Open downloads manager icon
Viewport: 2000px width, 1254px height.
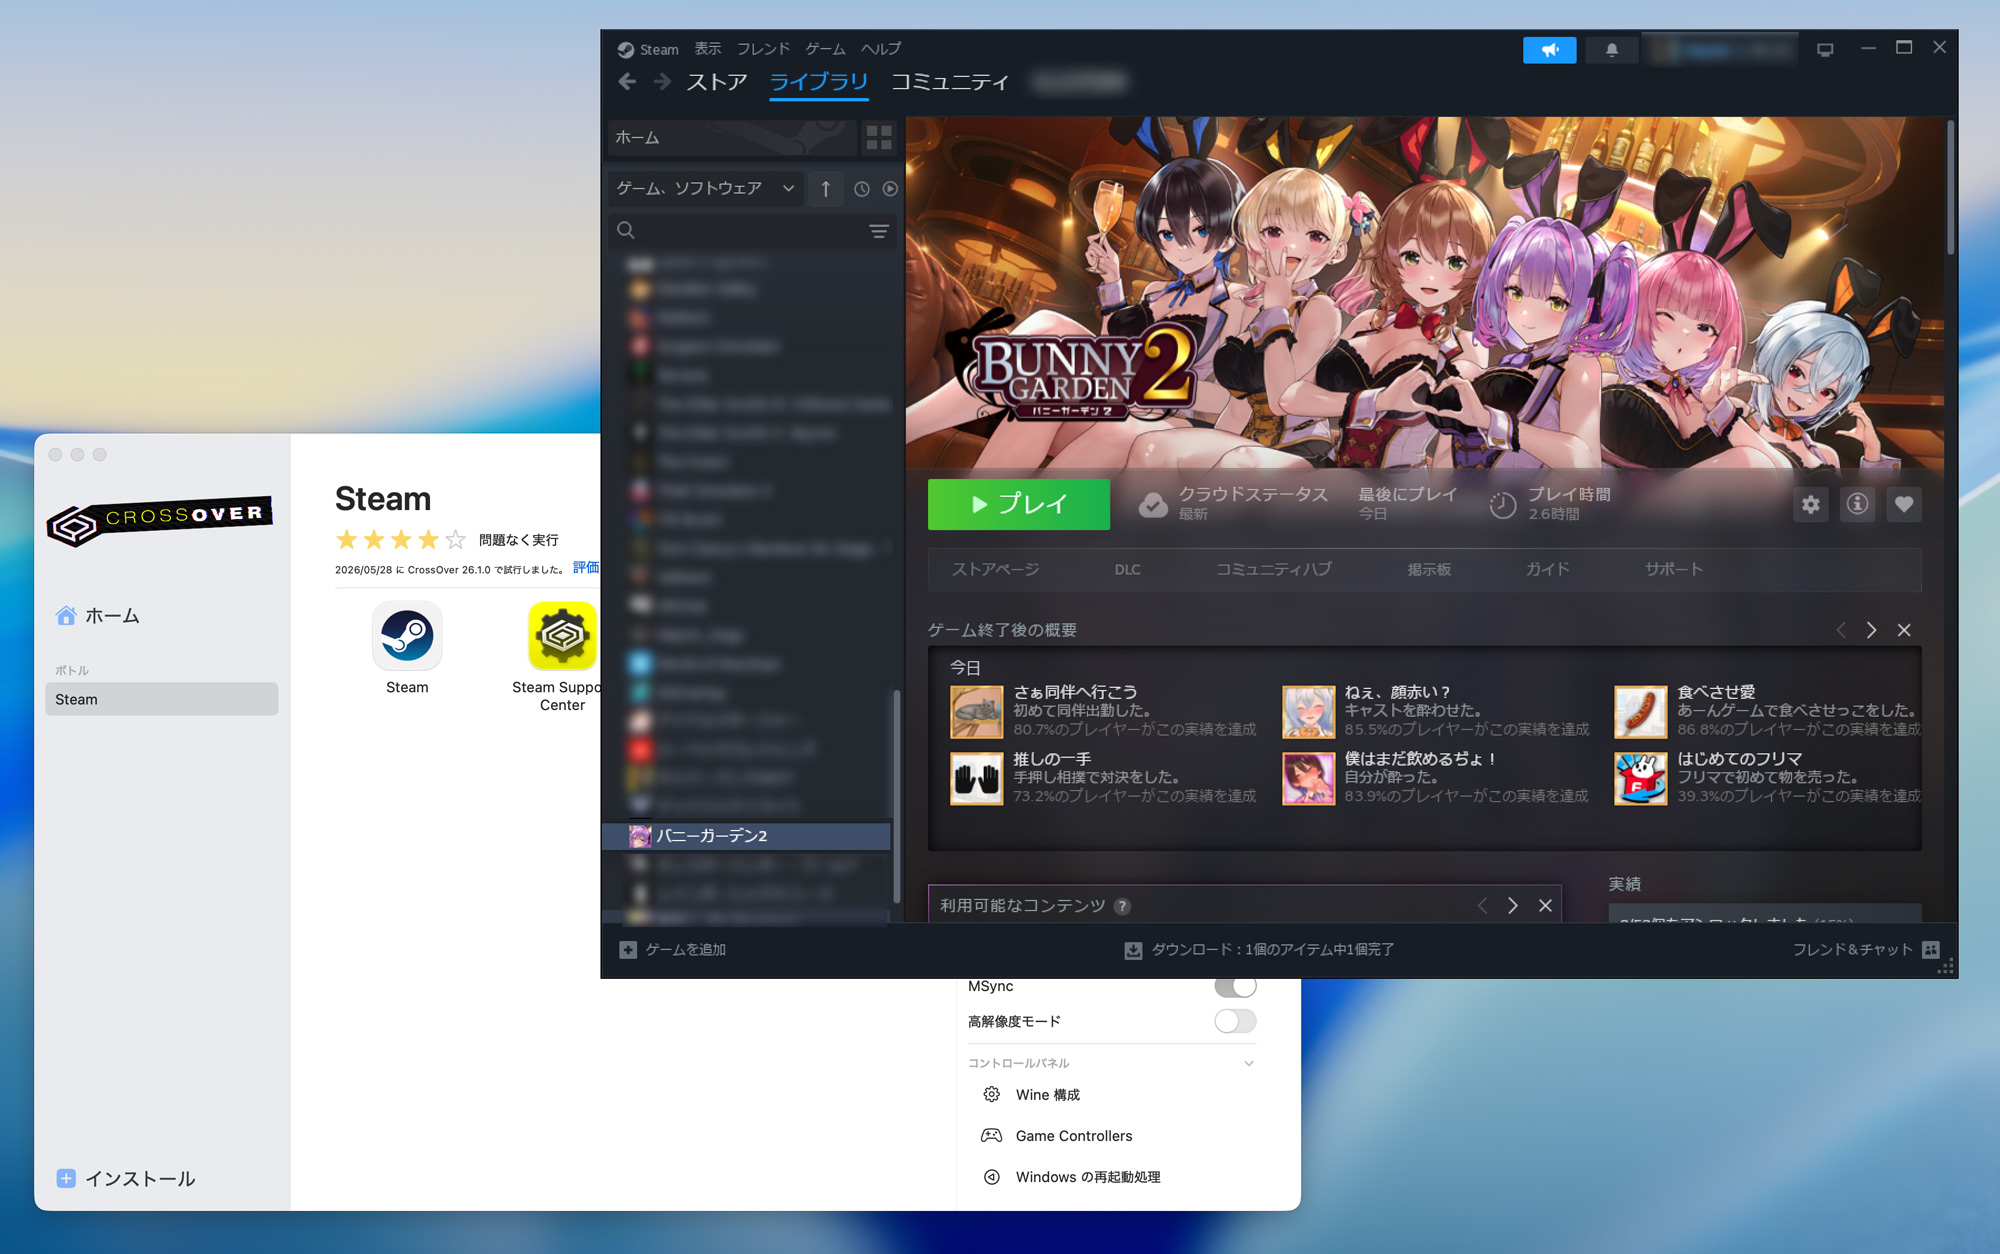point(1133,950)
